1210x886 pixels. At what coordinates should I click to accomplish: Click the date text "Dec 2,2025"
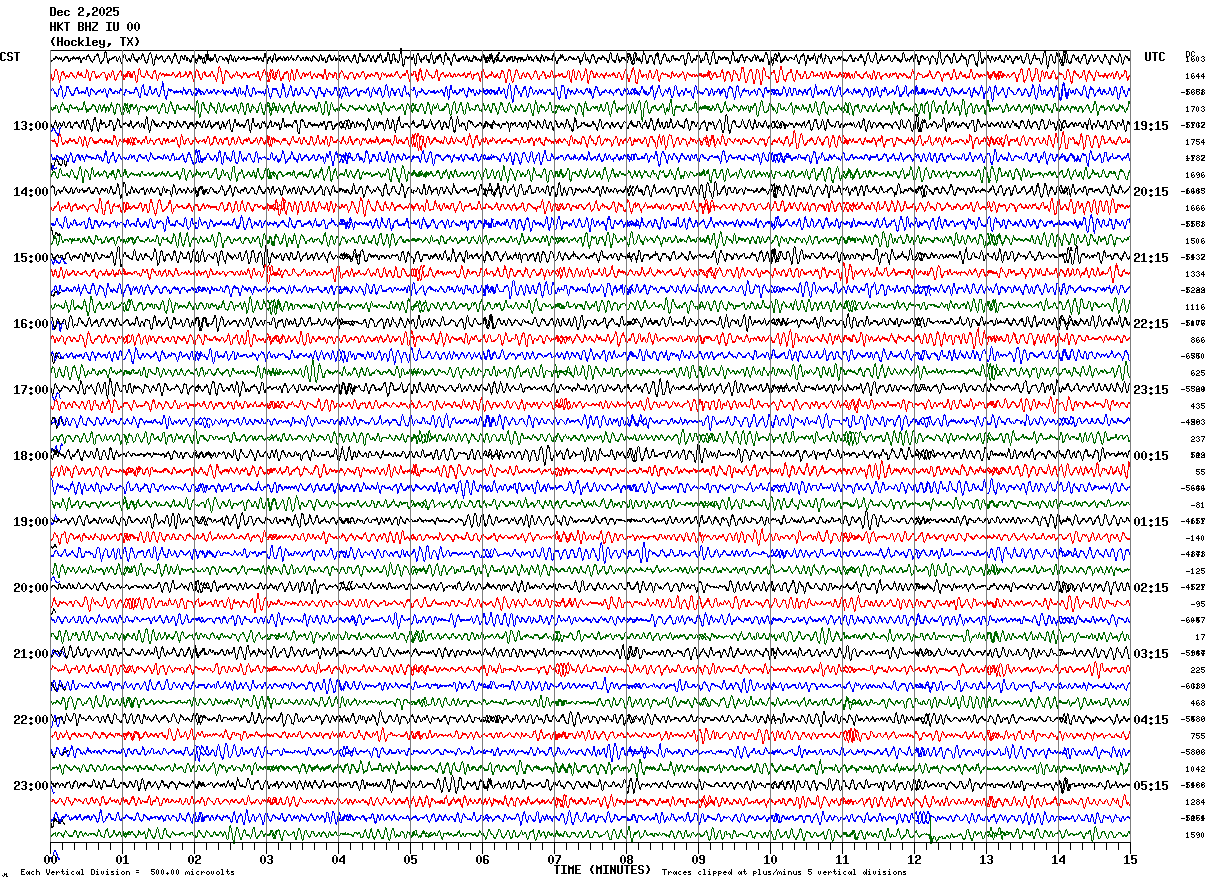[x=84, y=12]
